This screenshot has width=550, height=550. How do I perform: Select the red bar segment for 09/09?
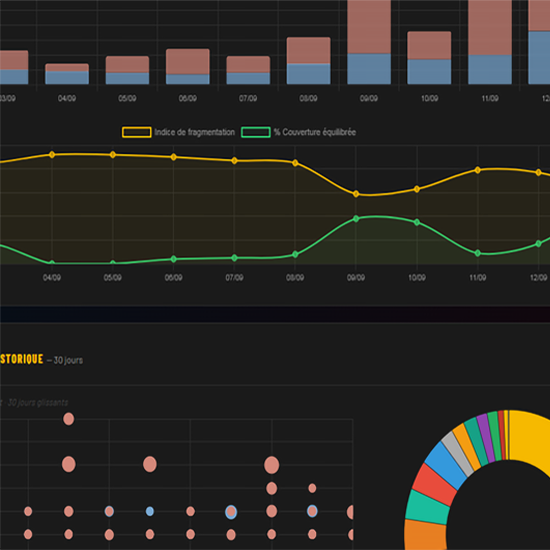coord(369,27)
